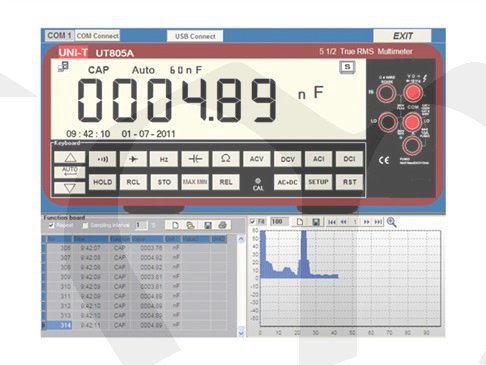Screen dimensions: 486x365
Task: Click the magnifier zoom icon above graph
Action: 391,222
